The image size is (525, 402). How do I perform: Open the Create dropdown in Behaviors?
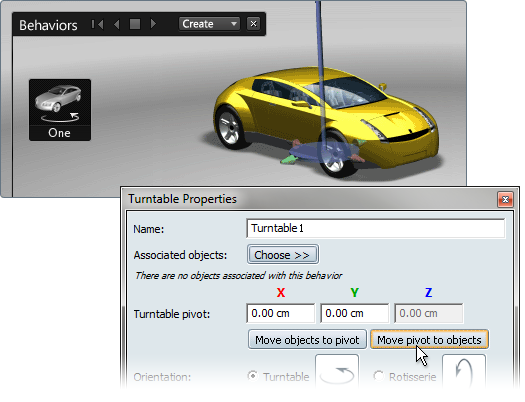209,24
